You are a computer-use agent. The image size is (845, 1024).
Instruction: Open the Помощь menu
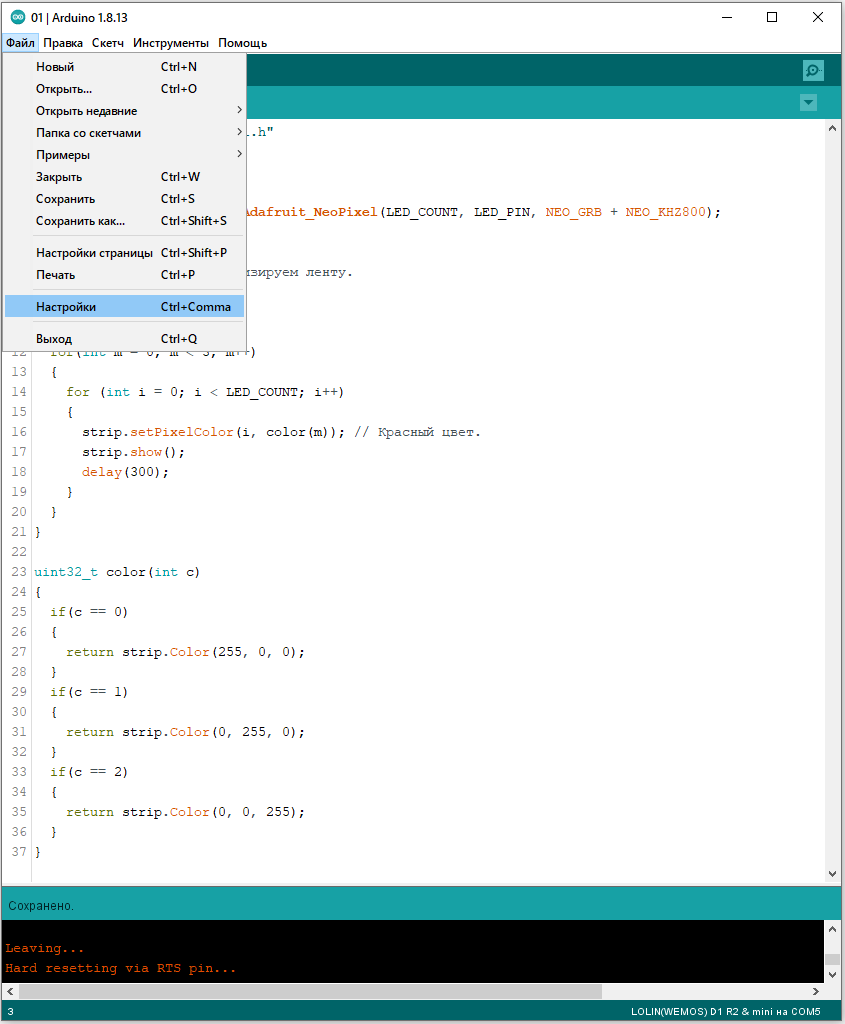pyautogui.click(x=243, y=43)
